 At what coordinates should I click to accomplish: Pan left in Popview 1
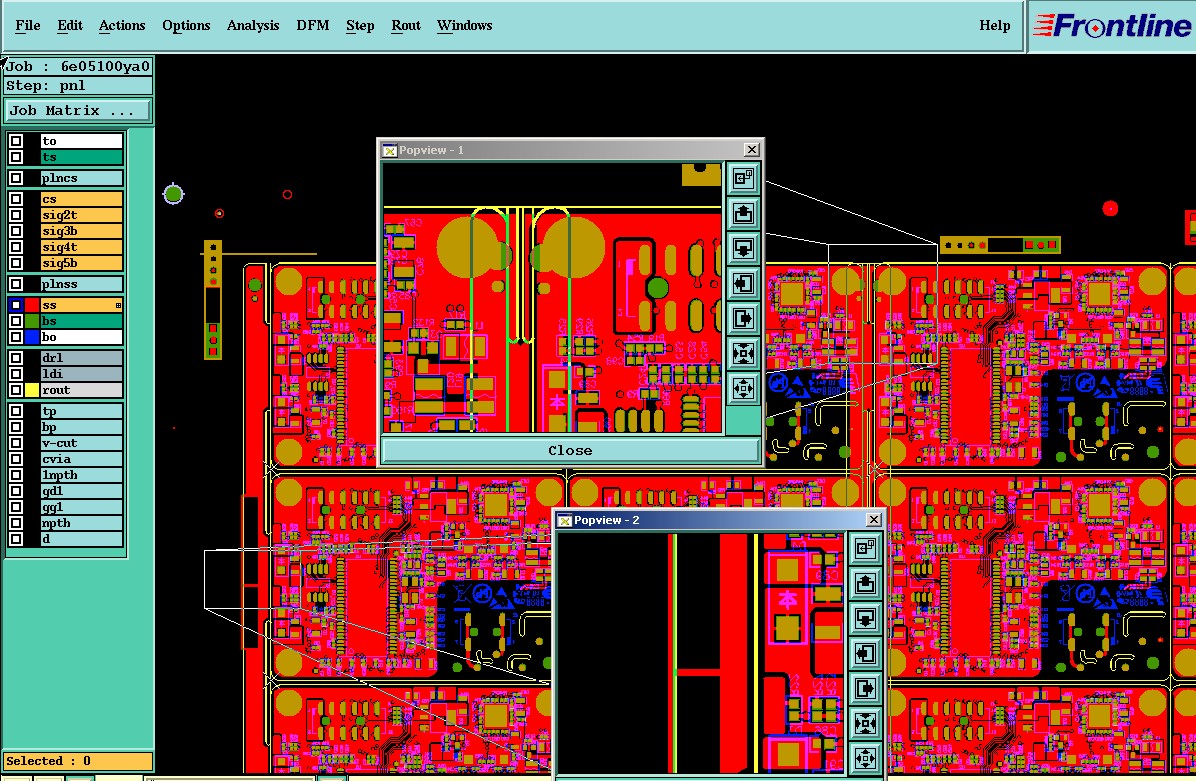743,284
